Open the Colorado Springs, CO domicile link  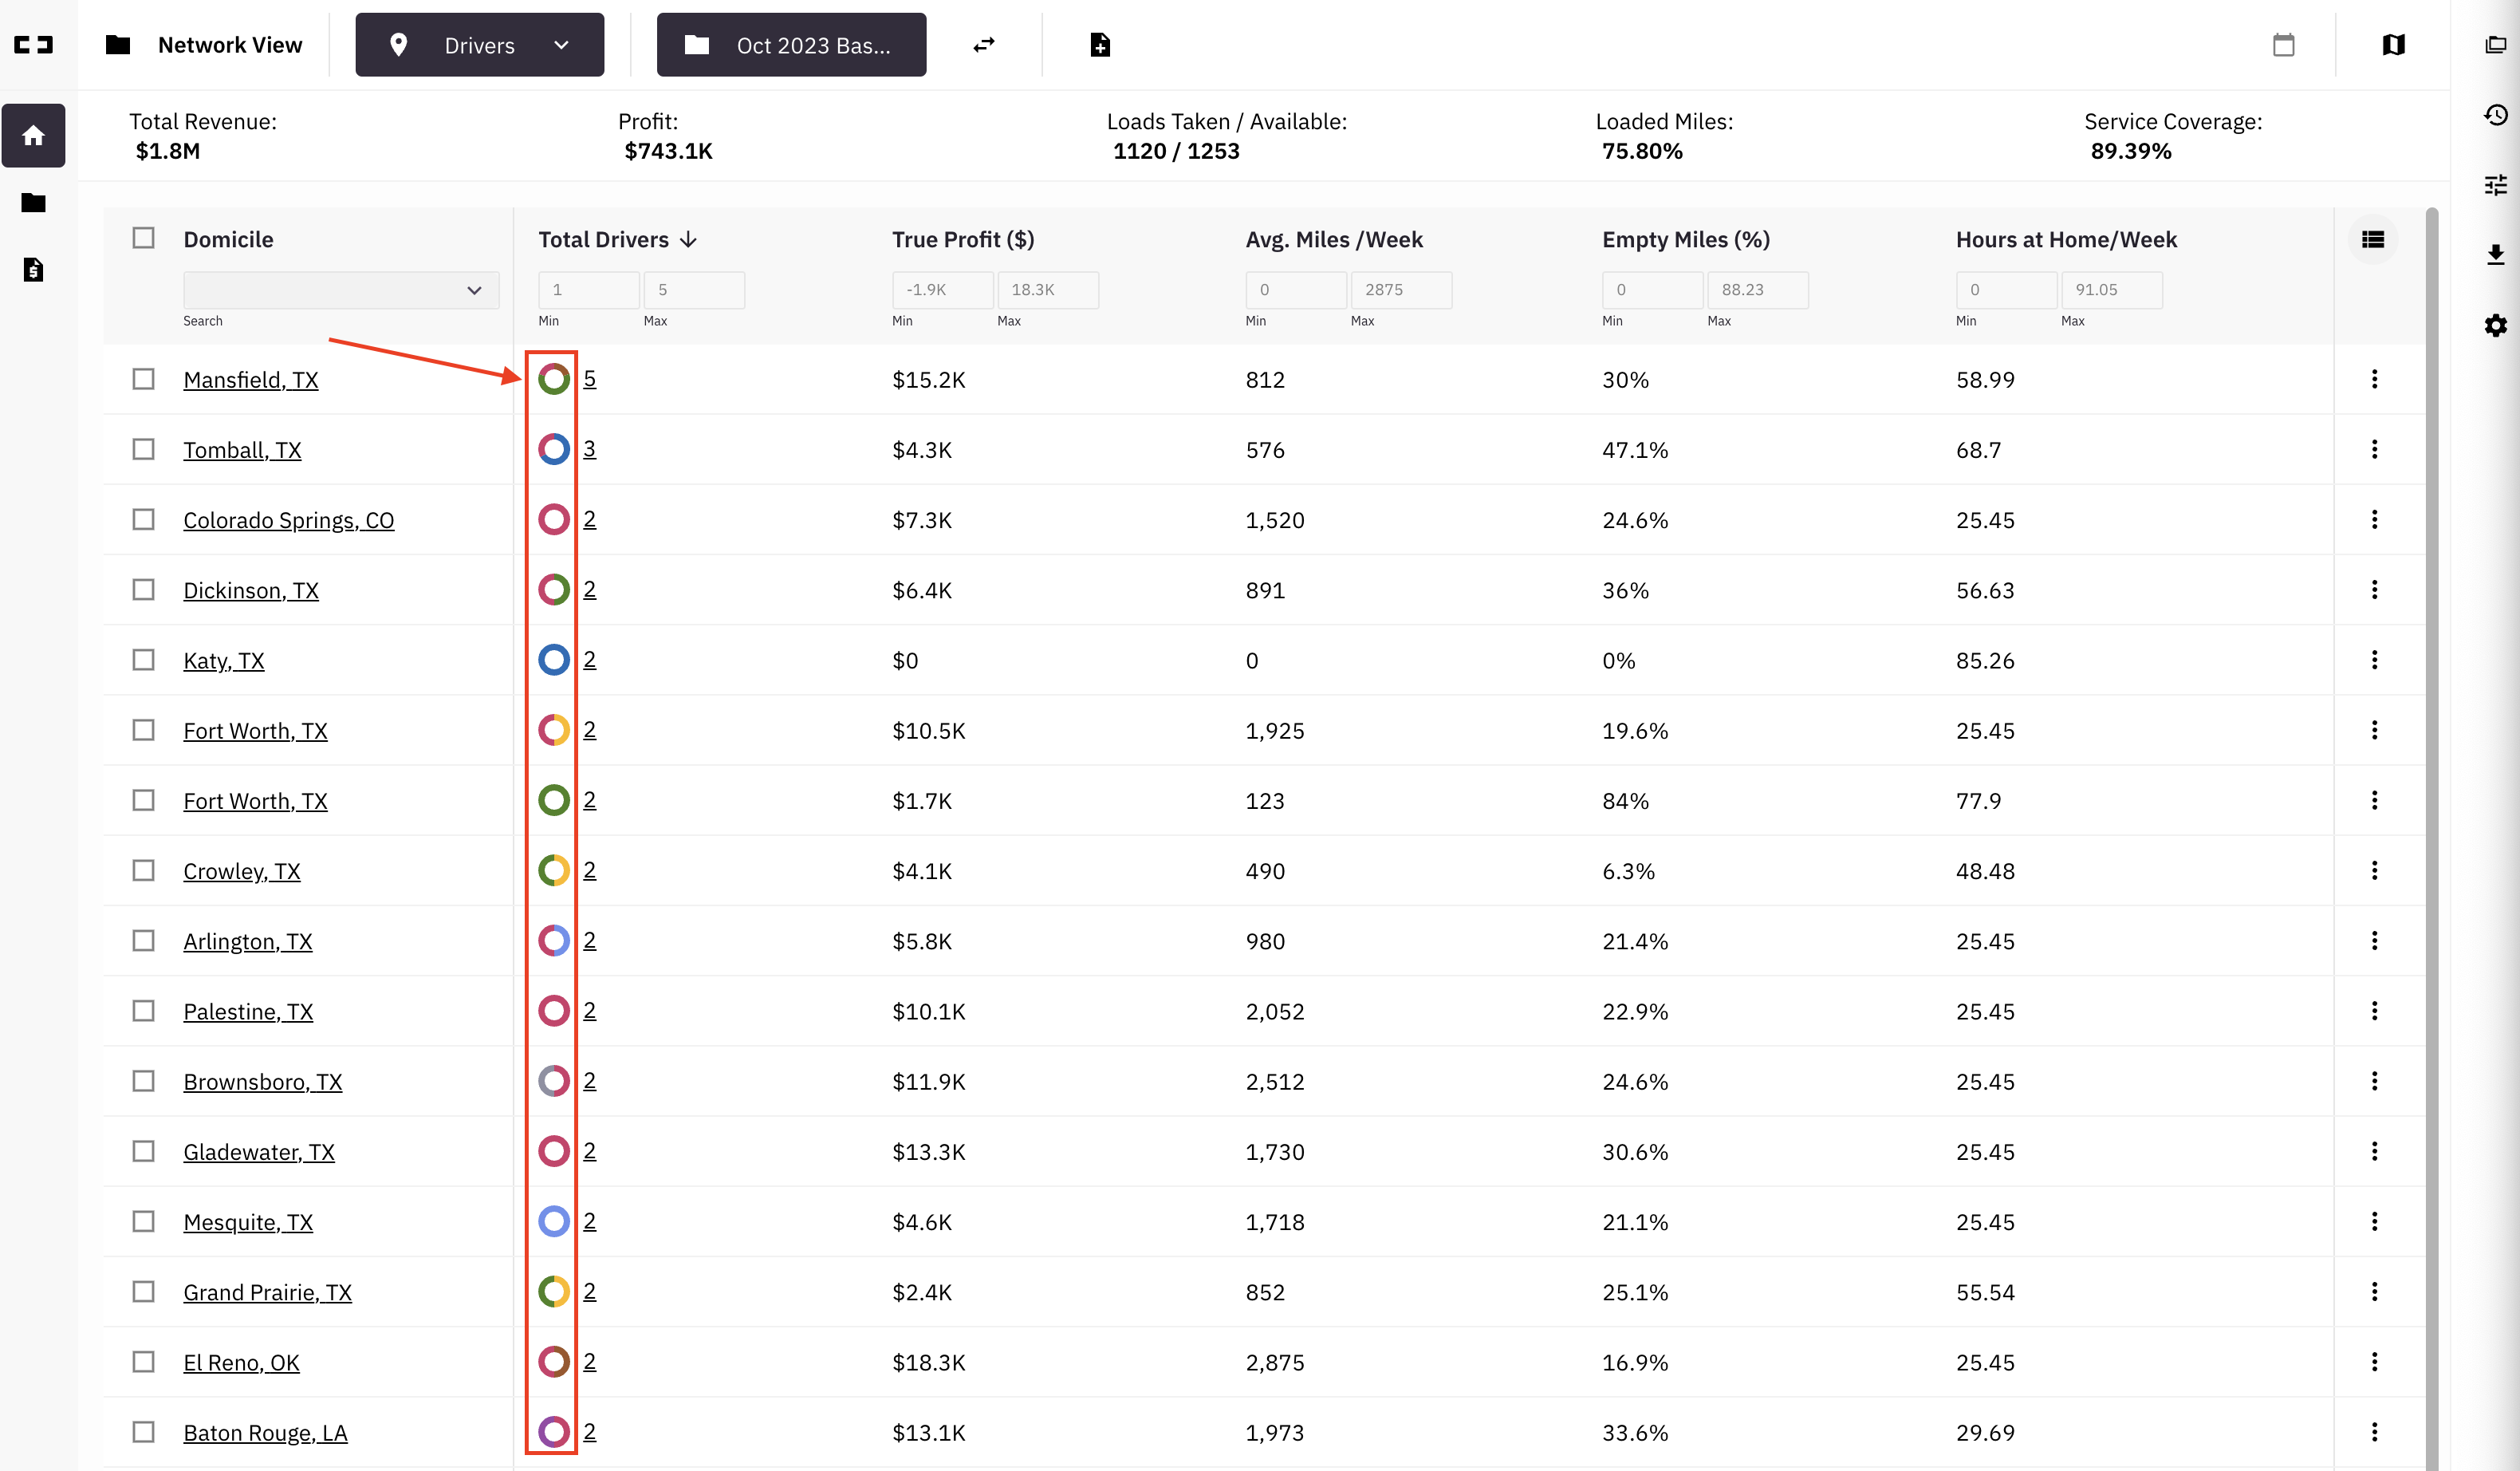[289, 520]
